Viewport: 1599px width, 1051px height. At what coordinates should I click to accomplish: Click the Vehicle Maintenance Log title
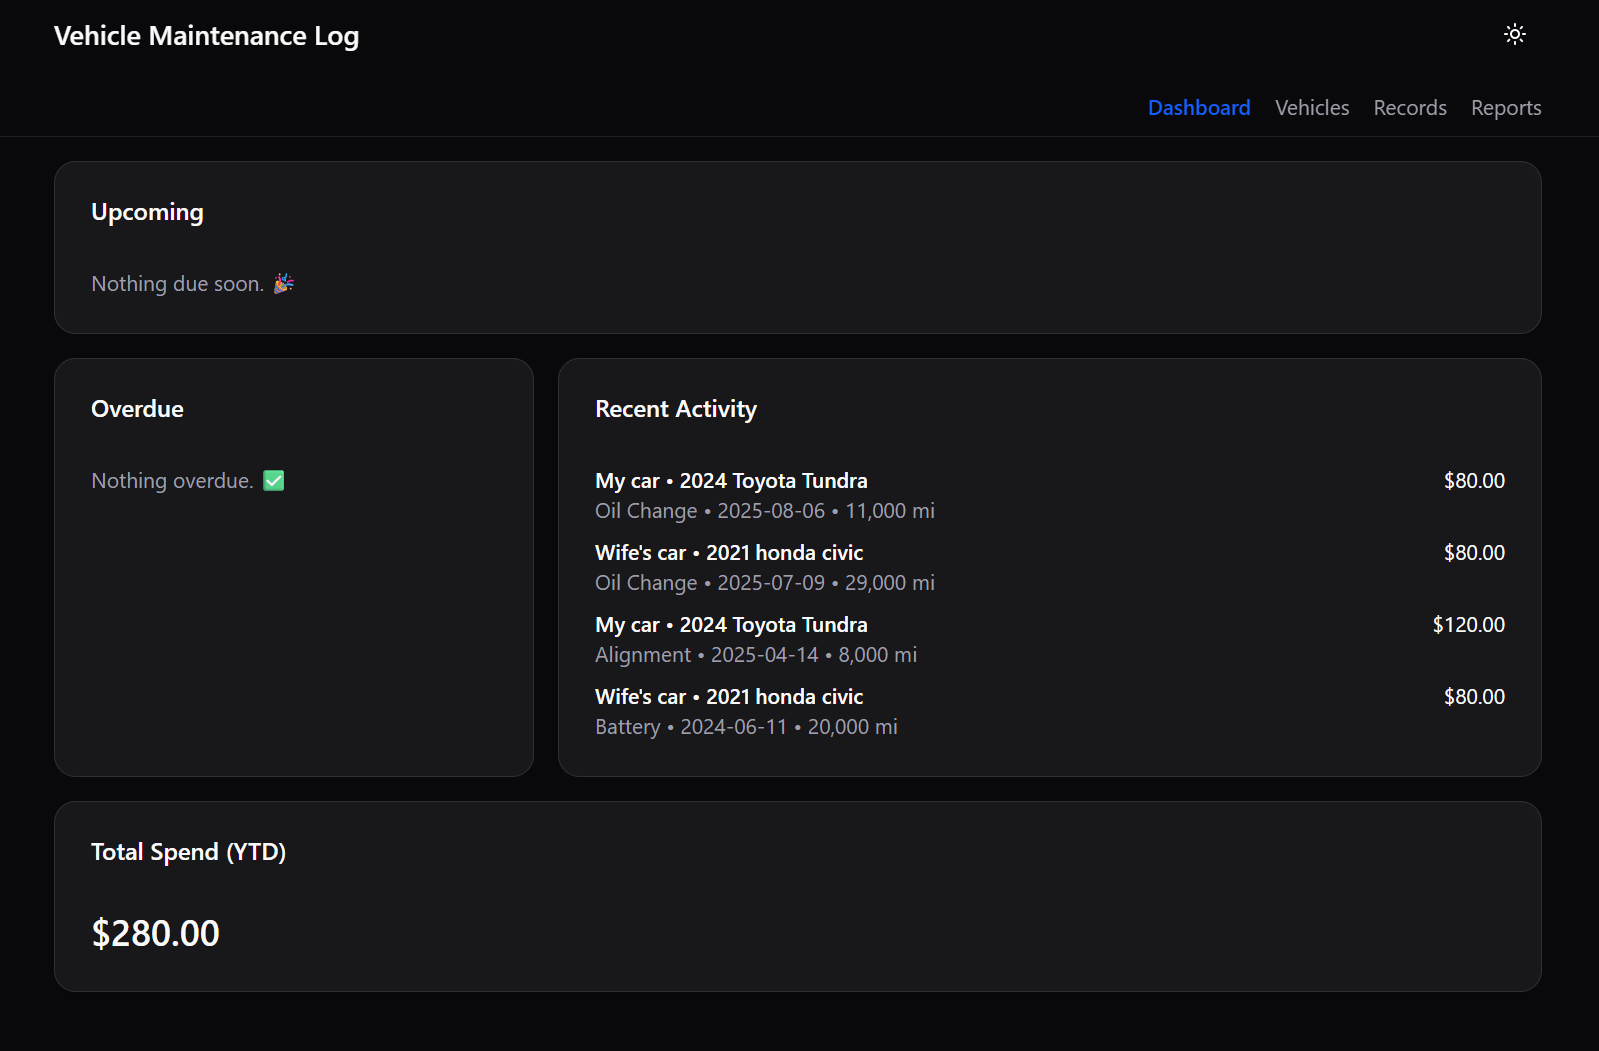206,36
